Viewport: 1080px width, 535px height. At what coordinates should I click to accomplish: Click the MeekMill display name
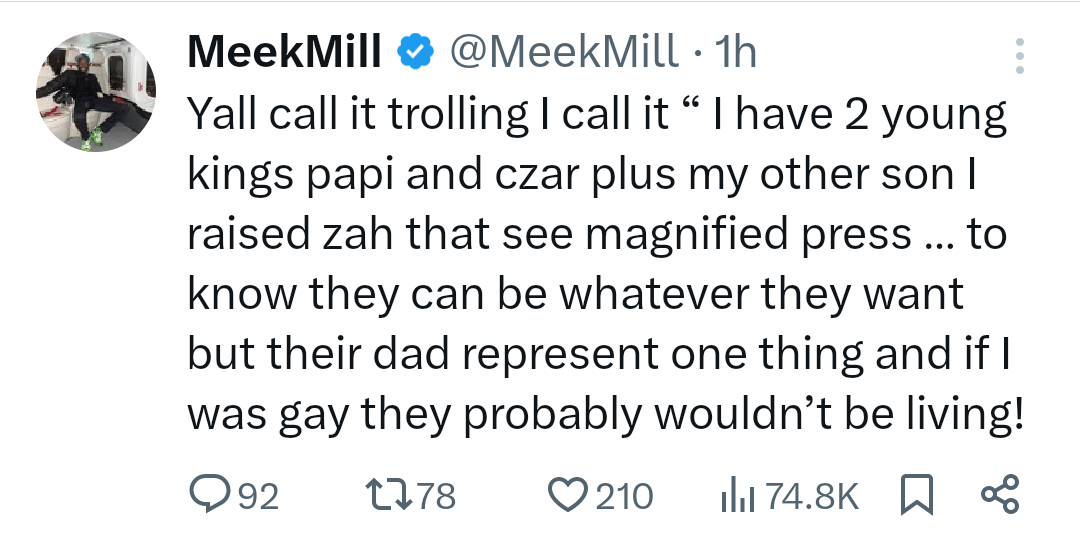284,54
